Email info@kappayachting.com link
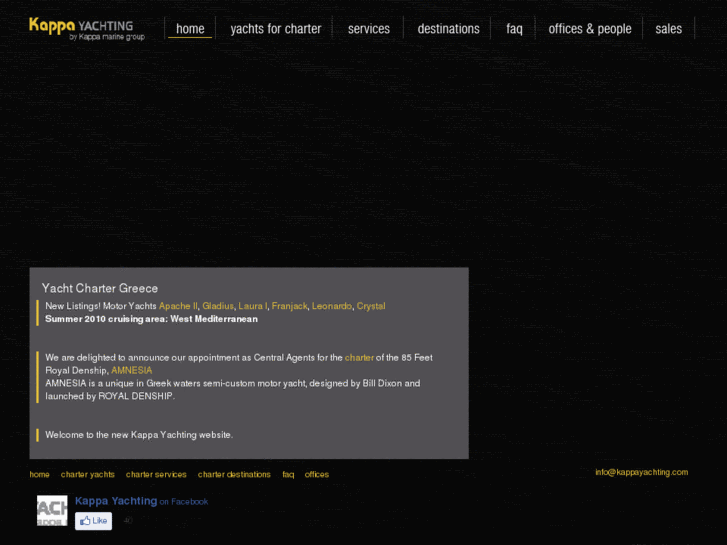727x545 pixels. [642, 472]
